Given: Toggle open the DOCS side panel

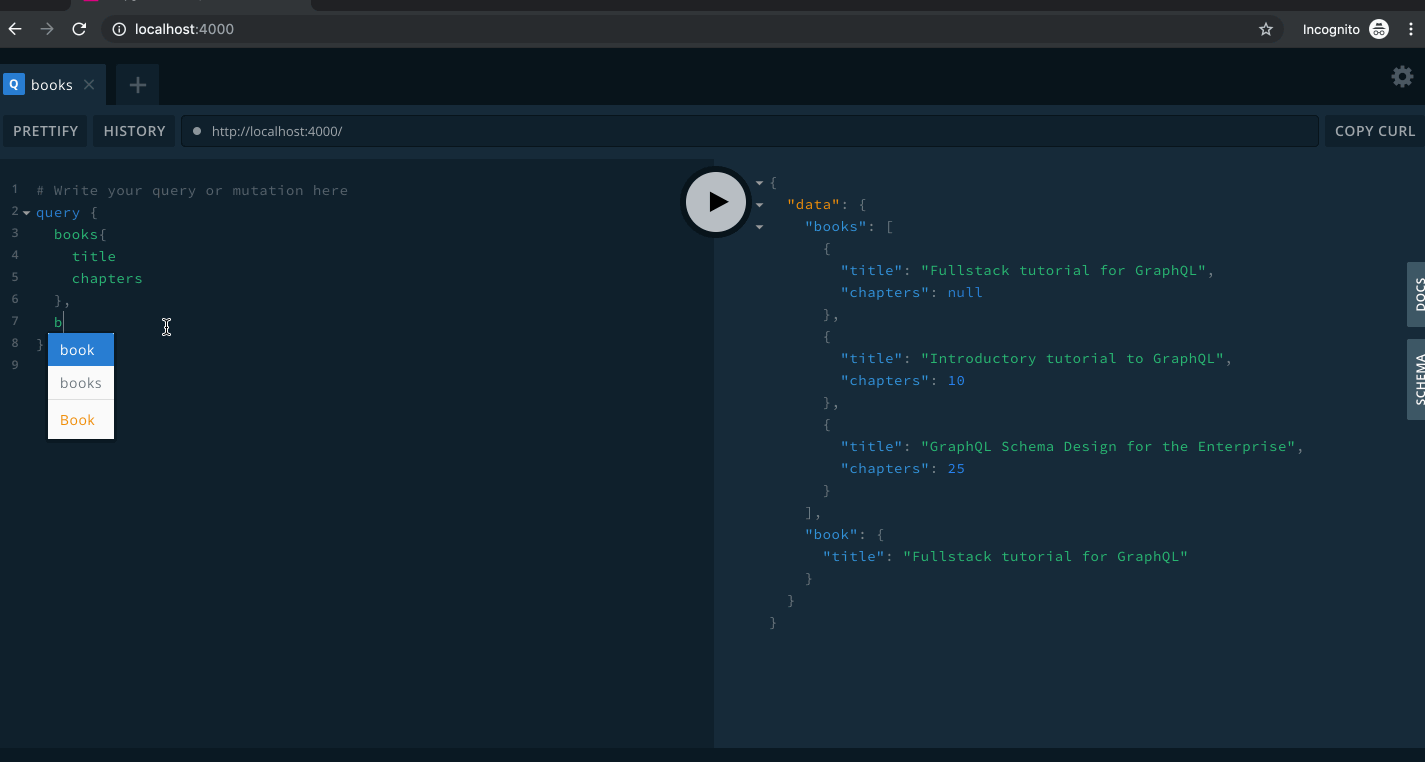Looking at the screenshot, I should pos(1417,294).
